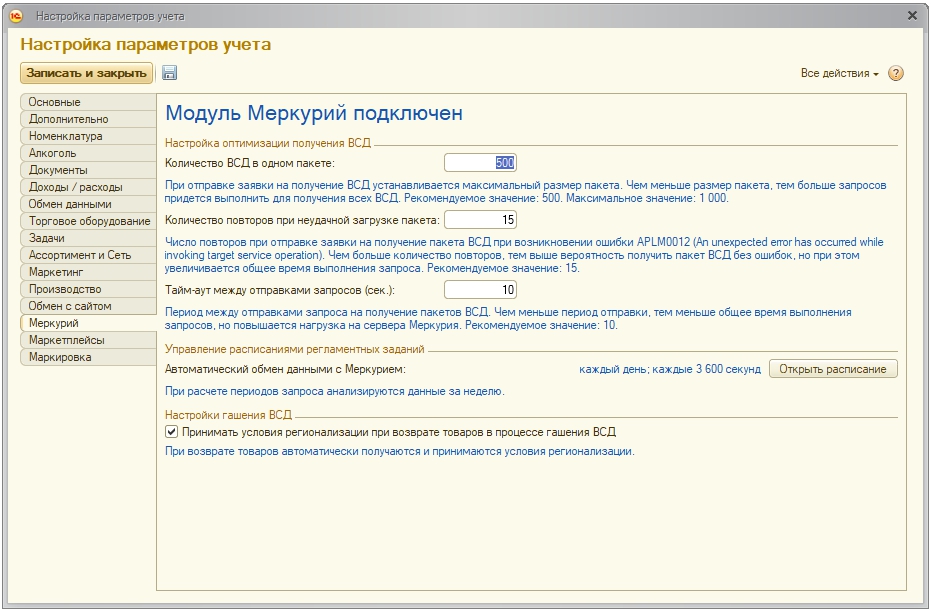Open the Маркетплейсы tab

point(88,340)
